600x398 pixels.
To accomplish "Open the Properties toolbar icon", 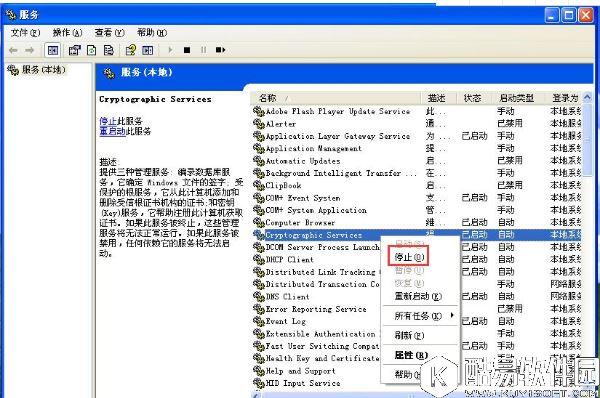I will (74, 50).
